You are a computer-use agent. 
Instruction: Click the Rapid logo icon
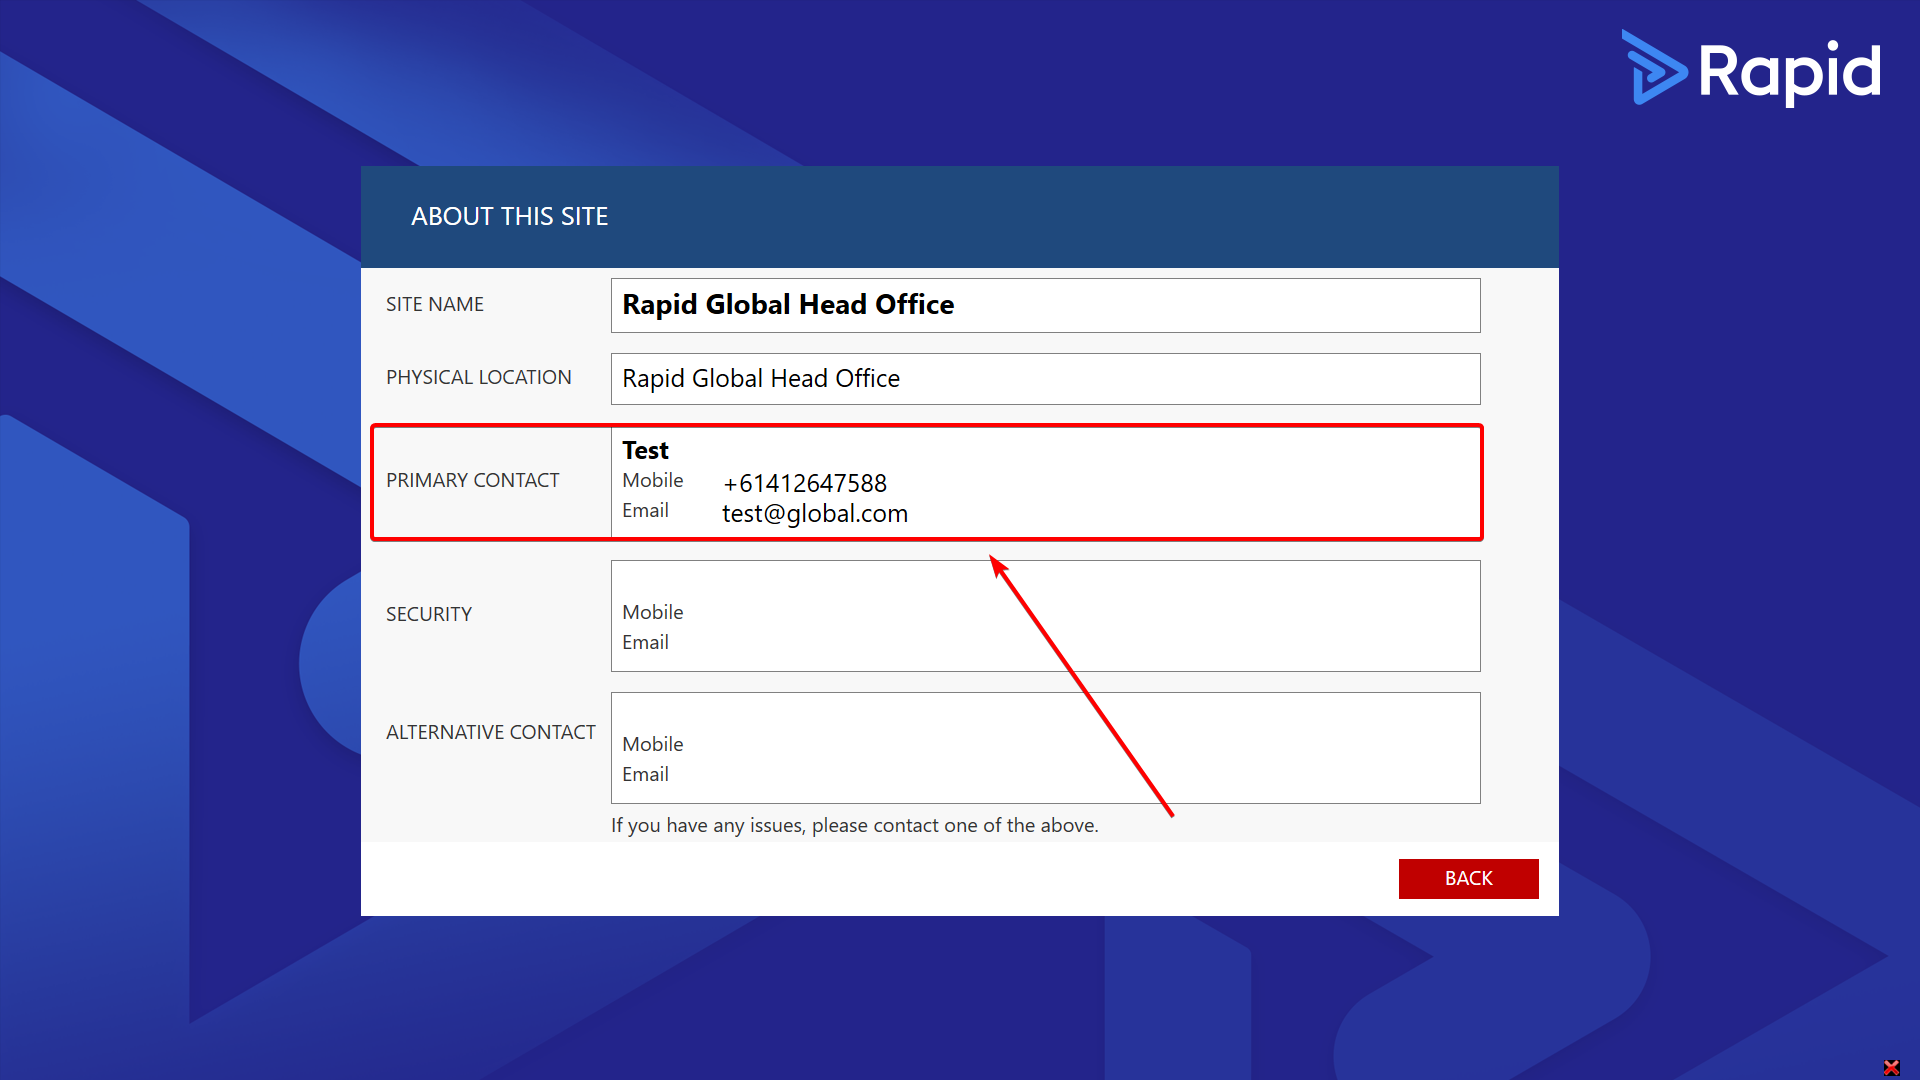(1654, 68)
